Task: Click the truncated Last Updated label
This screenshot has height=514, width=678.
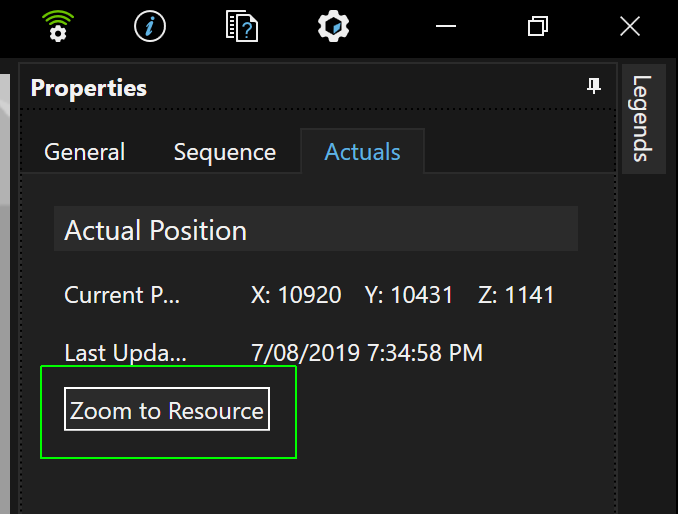Action: click(x=125, y=353)
